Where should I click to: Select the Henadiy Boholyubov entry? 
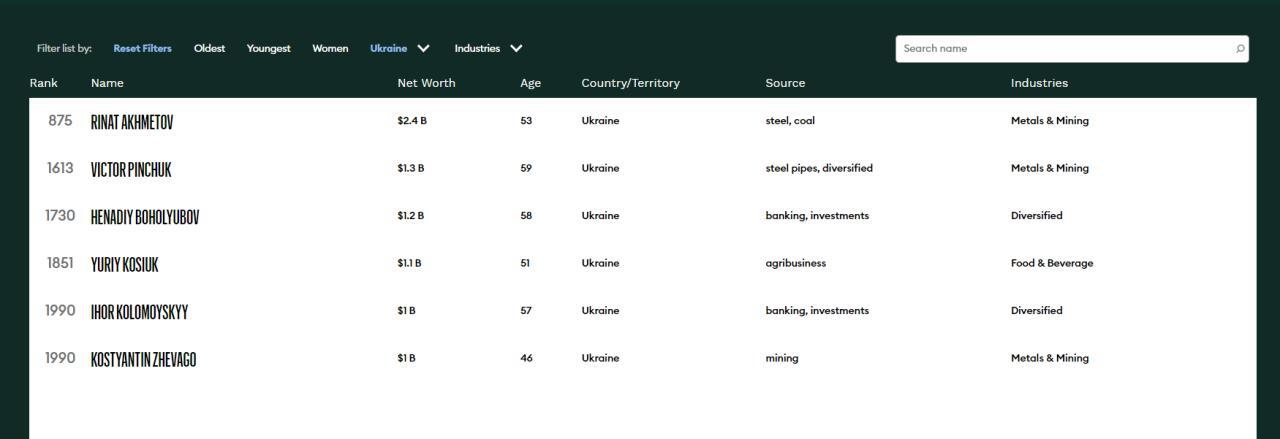coord(145,217)
